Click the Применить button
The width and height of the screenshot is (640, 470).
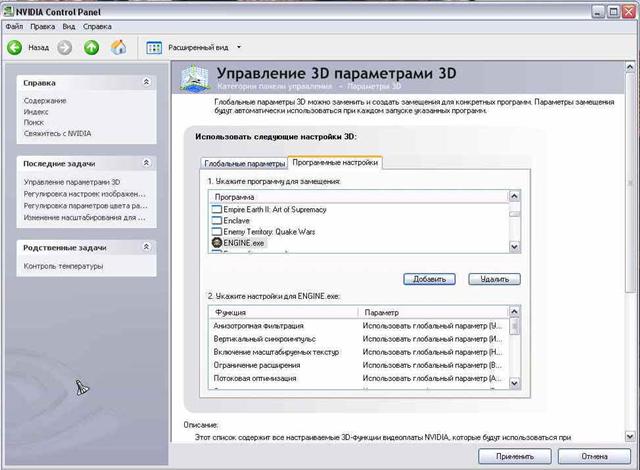pyautogui.click(x=515, y=456)
